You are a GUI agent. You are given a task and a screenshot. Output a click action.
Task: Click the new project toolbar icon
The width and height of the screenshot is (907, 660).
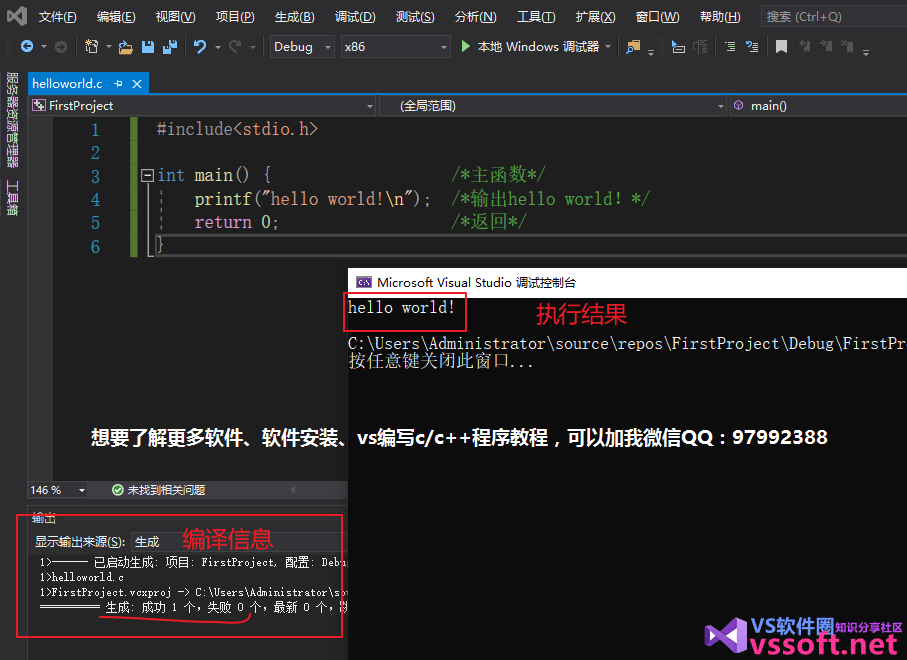(91, 46)
